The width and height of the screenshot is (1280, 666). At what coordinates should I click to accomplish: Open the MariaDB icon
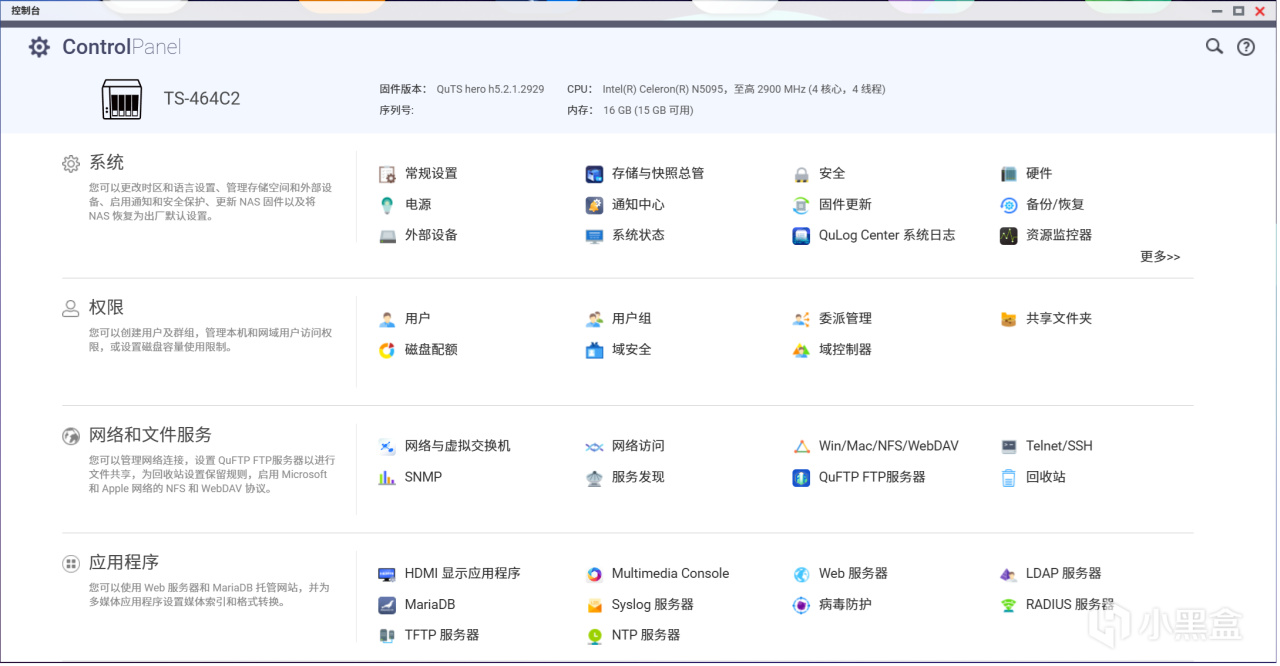pos(388,606)
